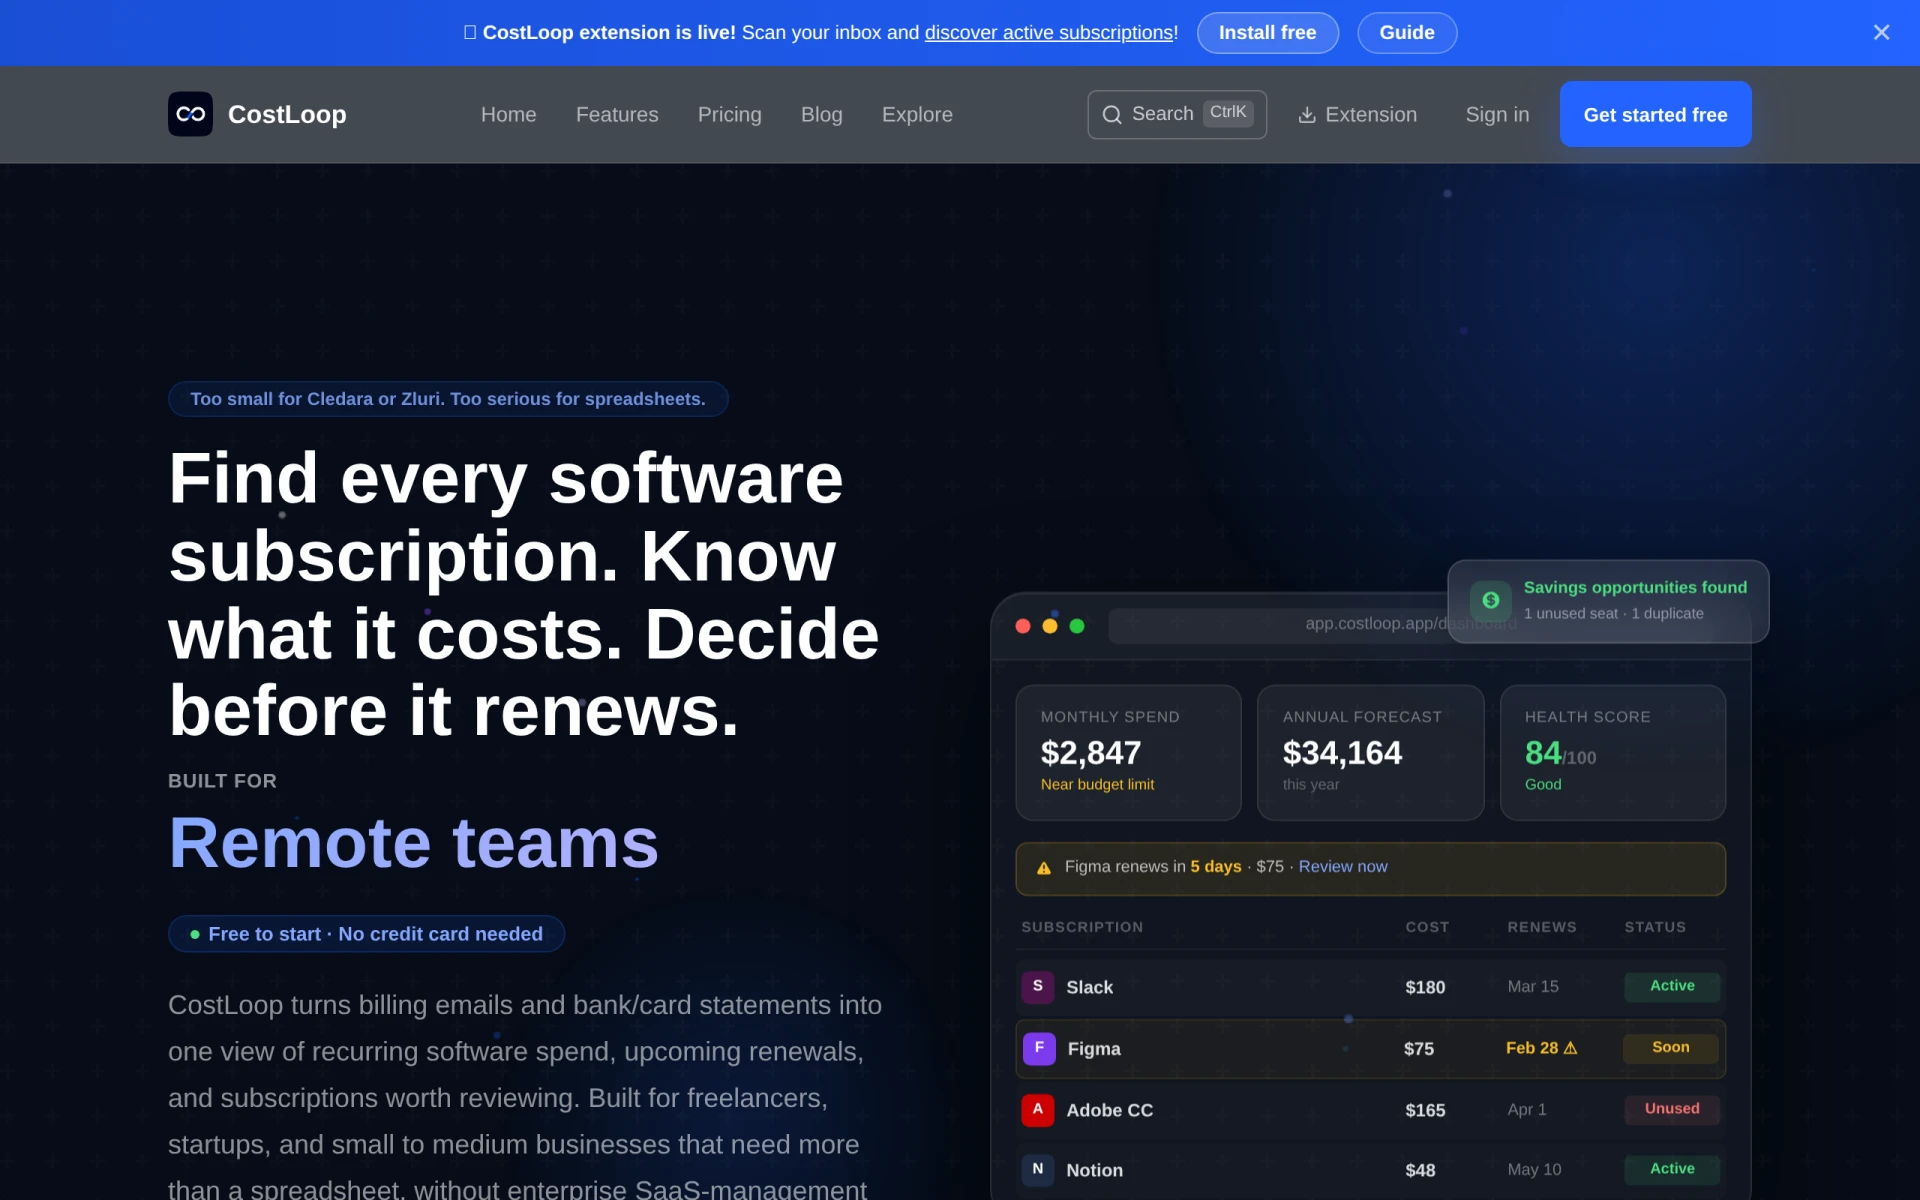Image resolution: width=1920 pixels, height=1200 pixels.
Task: Click the Too small for Cledara tagline pill
Action: coord(448,399)
